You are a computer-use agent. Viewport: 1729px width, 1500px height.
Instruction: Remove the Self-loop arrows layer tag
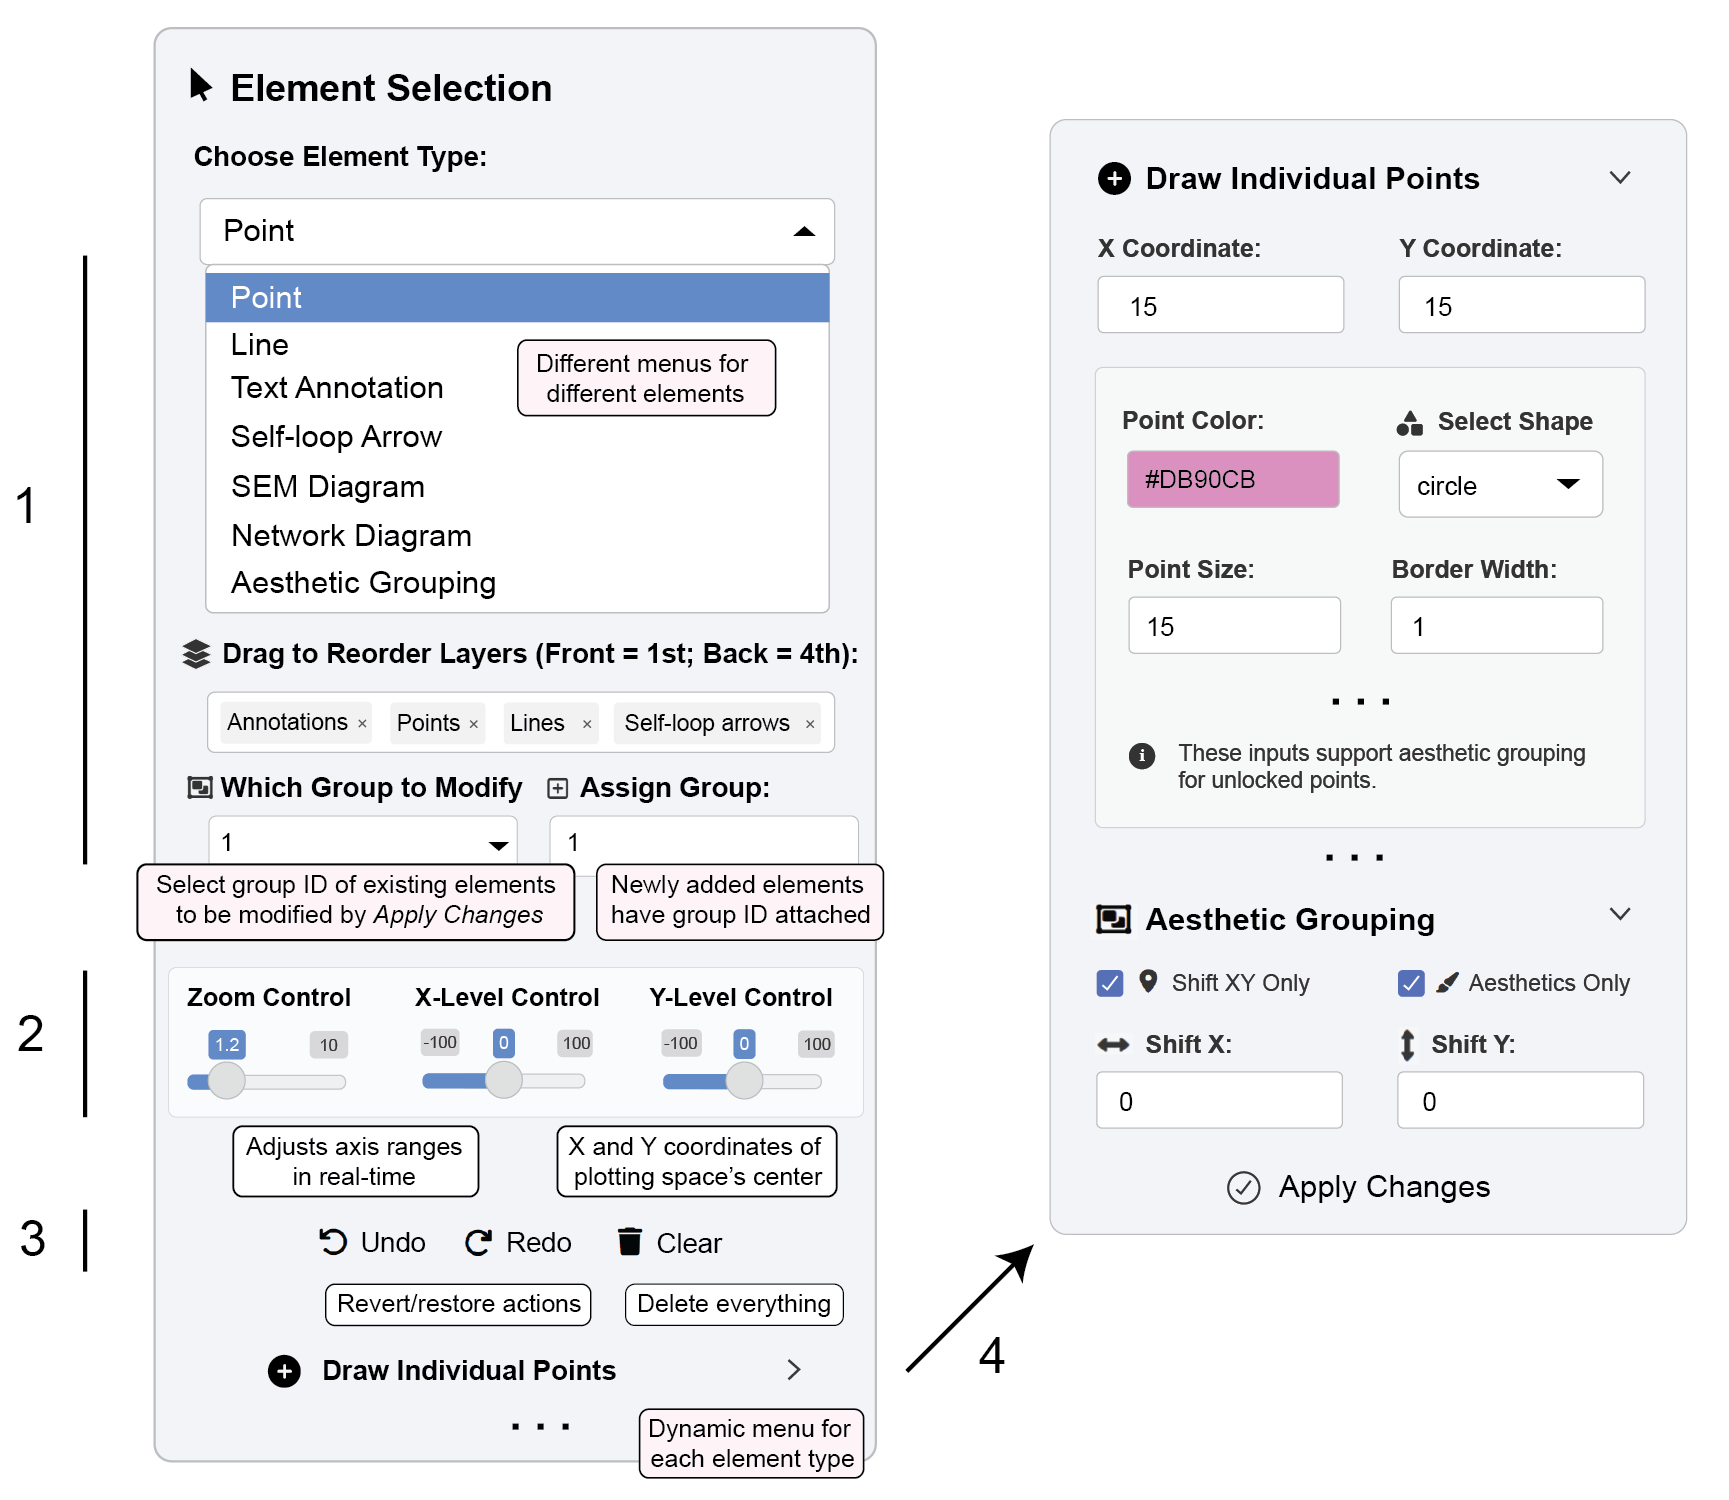click(810, 724)
